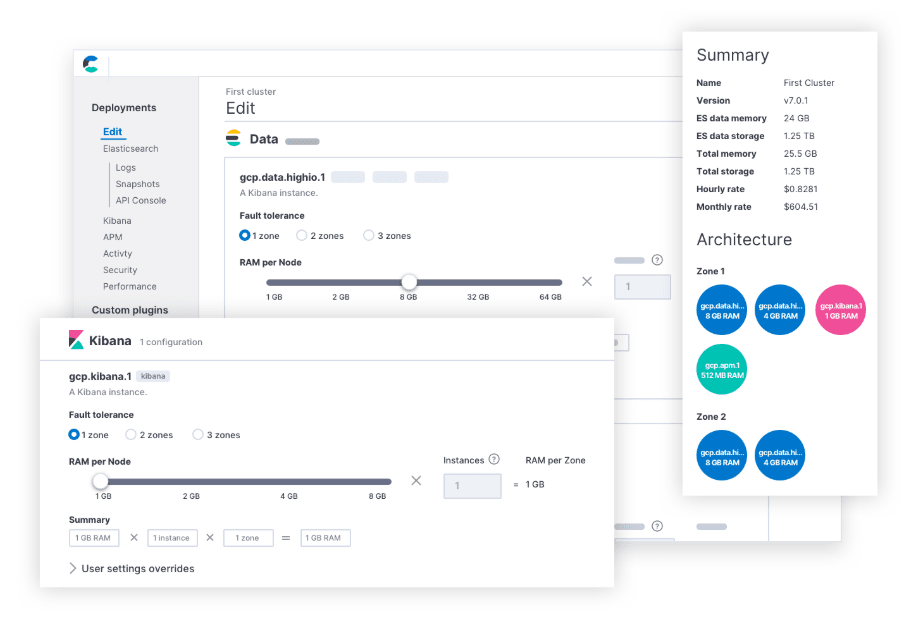This screenshot has width=915, height=620.
Task: Click the Elasticsearch icon beside the Data heading
Action: click(x=233, y=138)
